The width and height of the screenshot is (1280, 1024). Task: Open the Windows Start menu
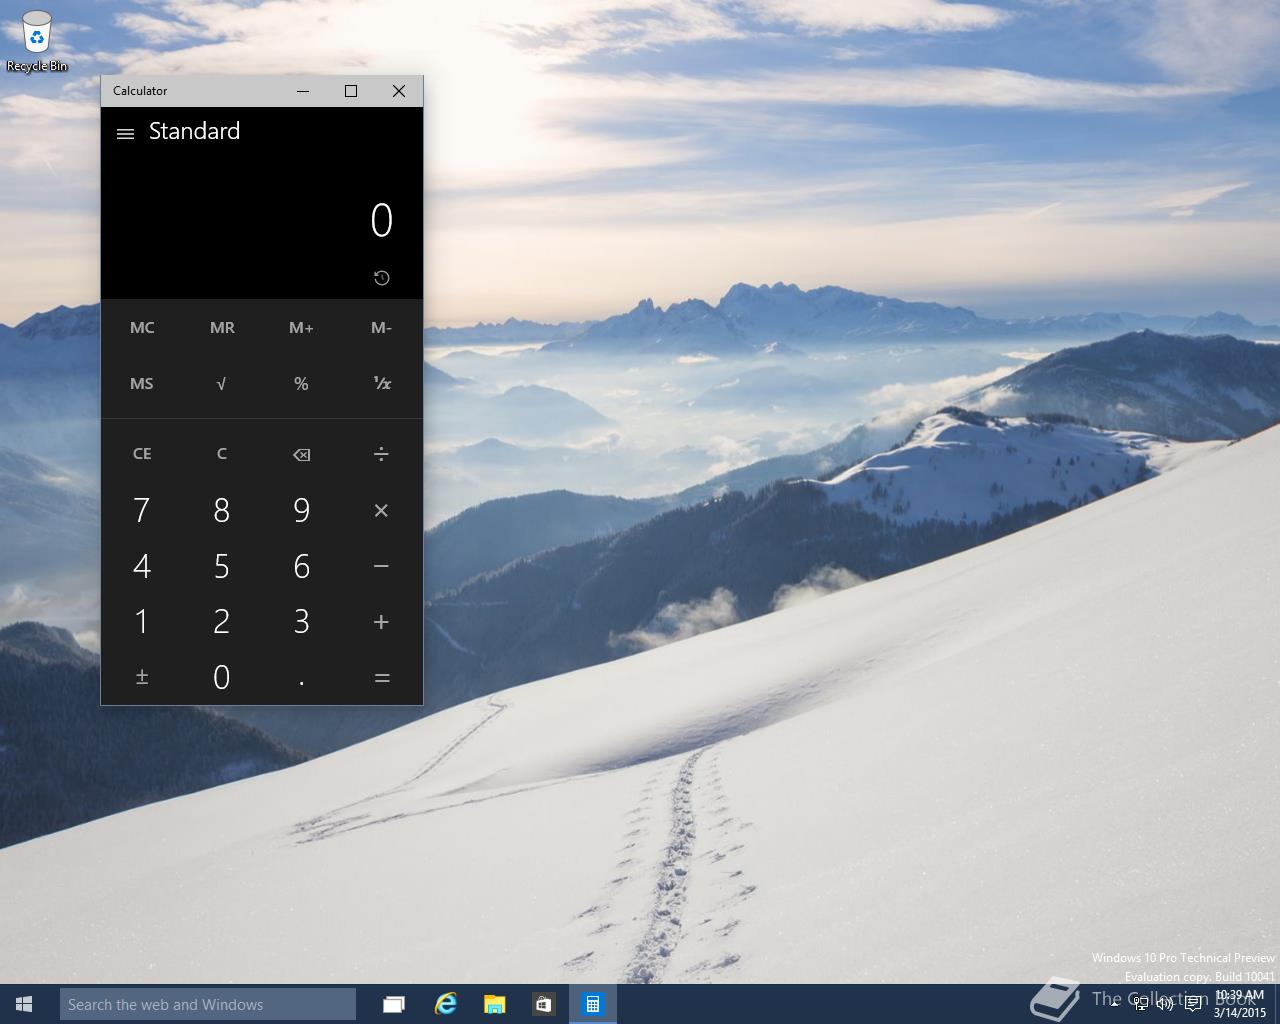tap(24, 1004)
